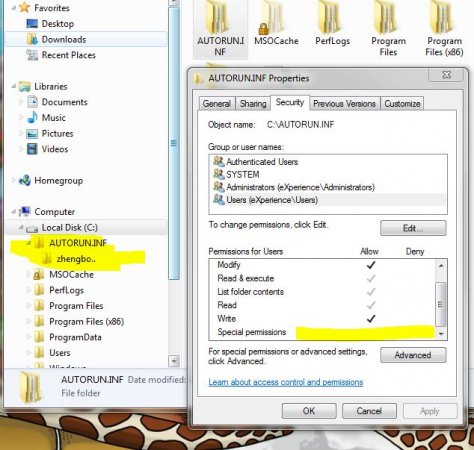The image size is (474, 450).
Task: Click the permissions list scroll down arrow
Action: pyautogui.click(x=441, y=334)
